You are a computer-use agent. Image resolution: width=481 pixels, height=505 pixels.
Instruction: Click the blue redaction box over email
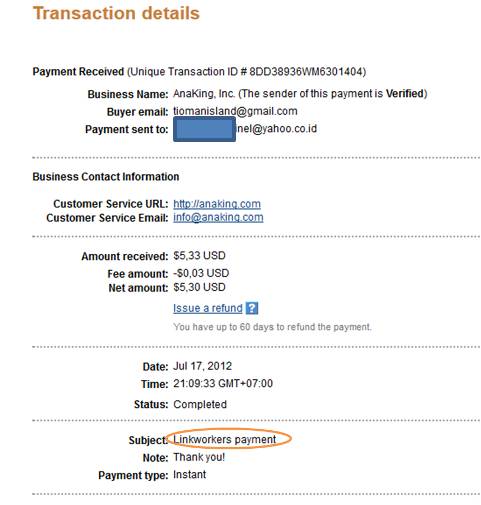point(204,129)
